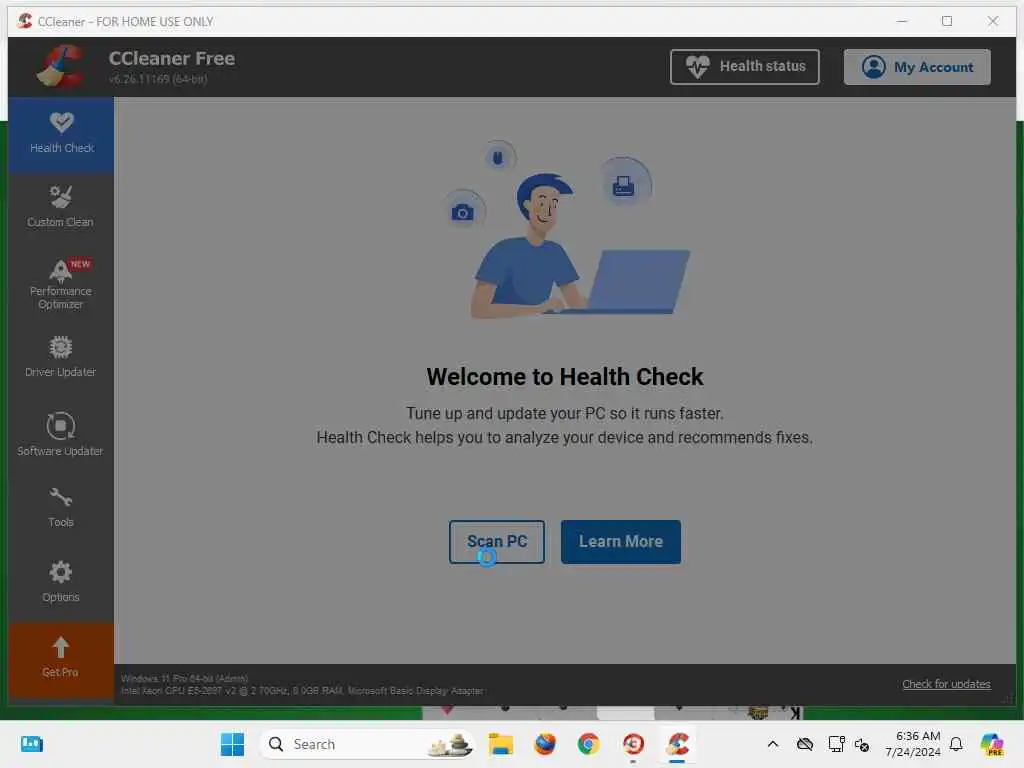Click the taskbar Search box

click(368, 744)
